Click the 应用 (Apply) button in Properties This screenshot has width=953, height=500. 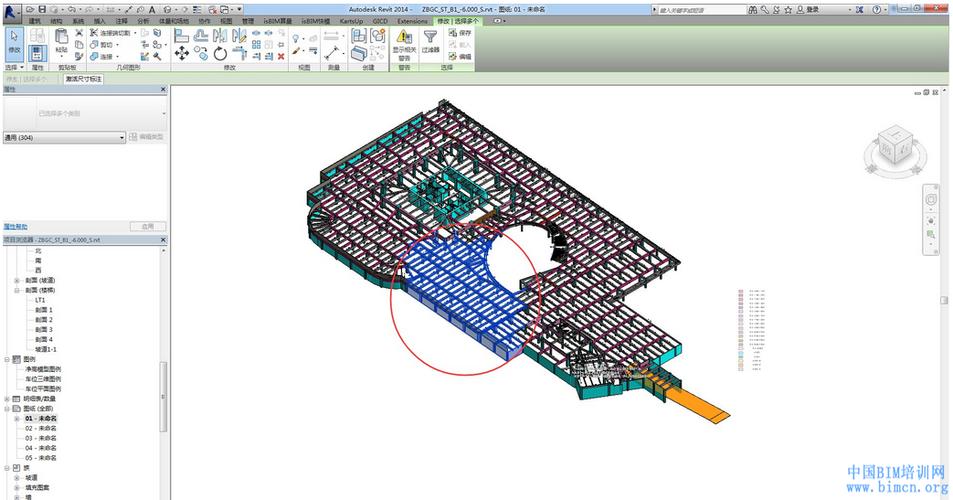[x=148, y=227]
